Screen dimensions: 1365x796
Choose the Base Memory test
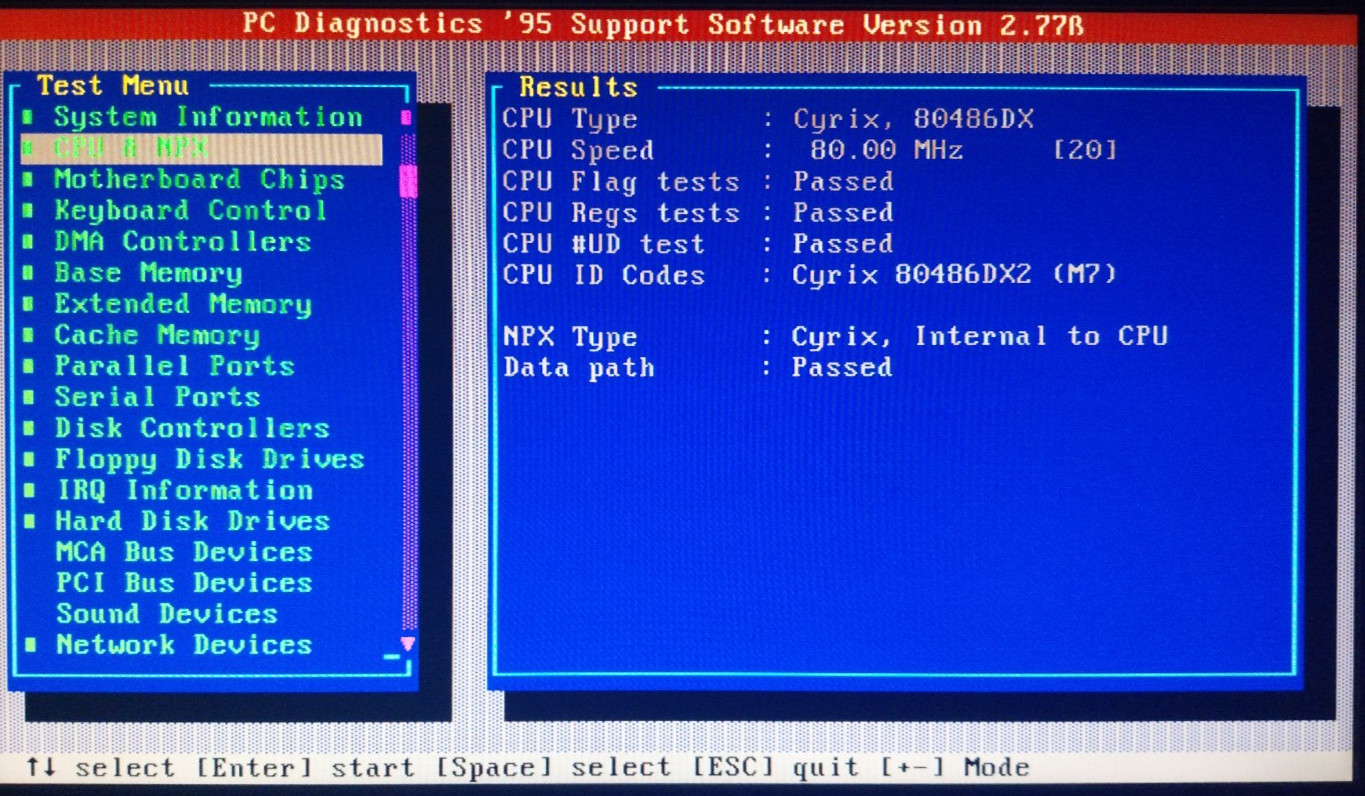tap(148, 273)
